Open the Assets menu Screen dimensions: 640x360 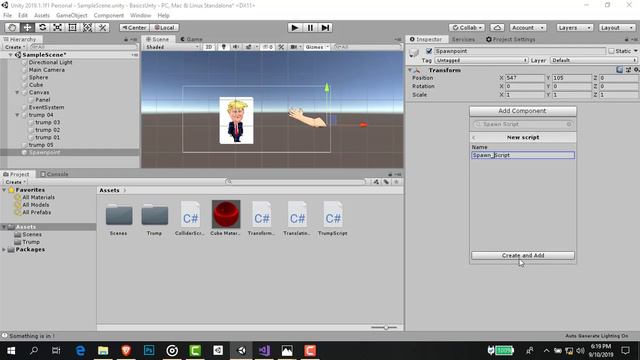pyautogui.click(x=42, y=15)
